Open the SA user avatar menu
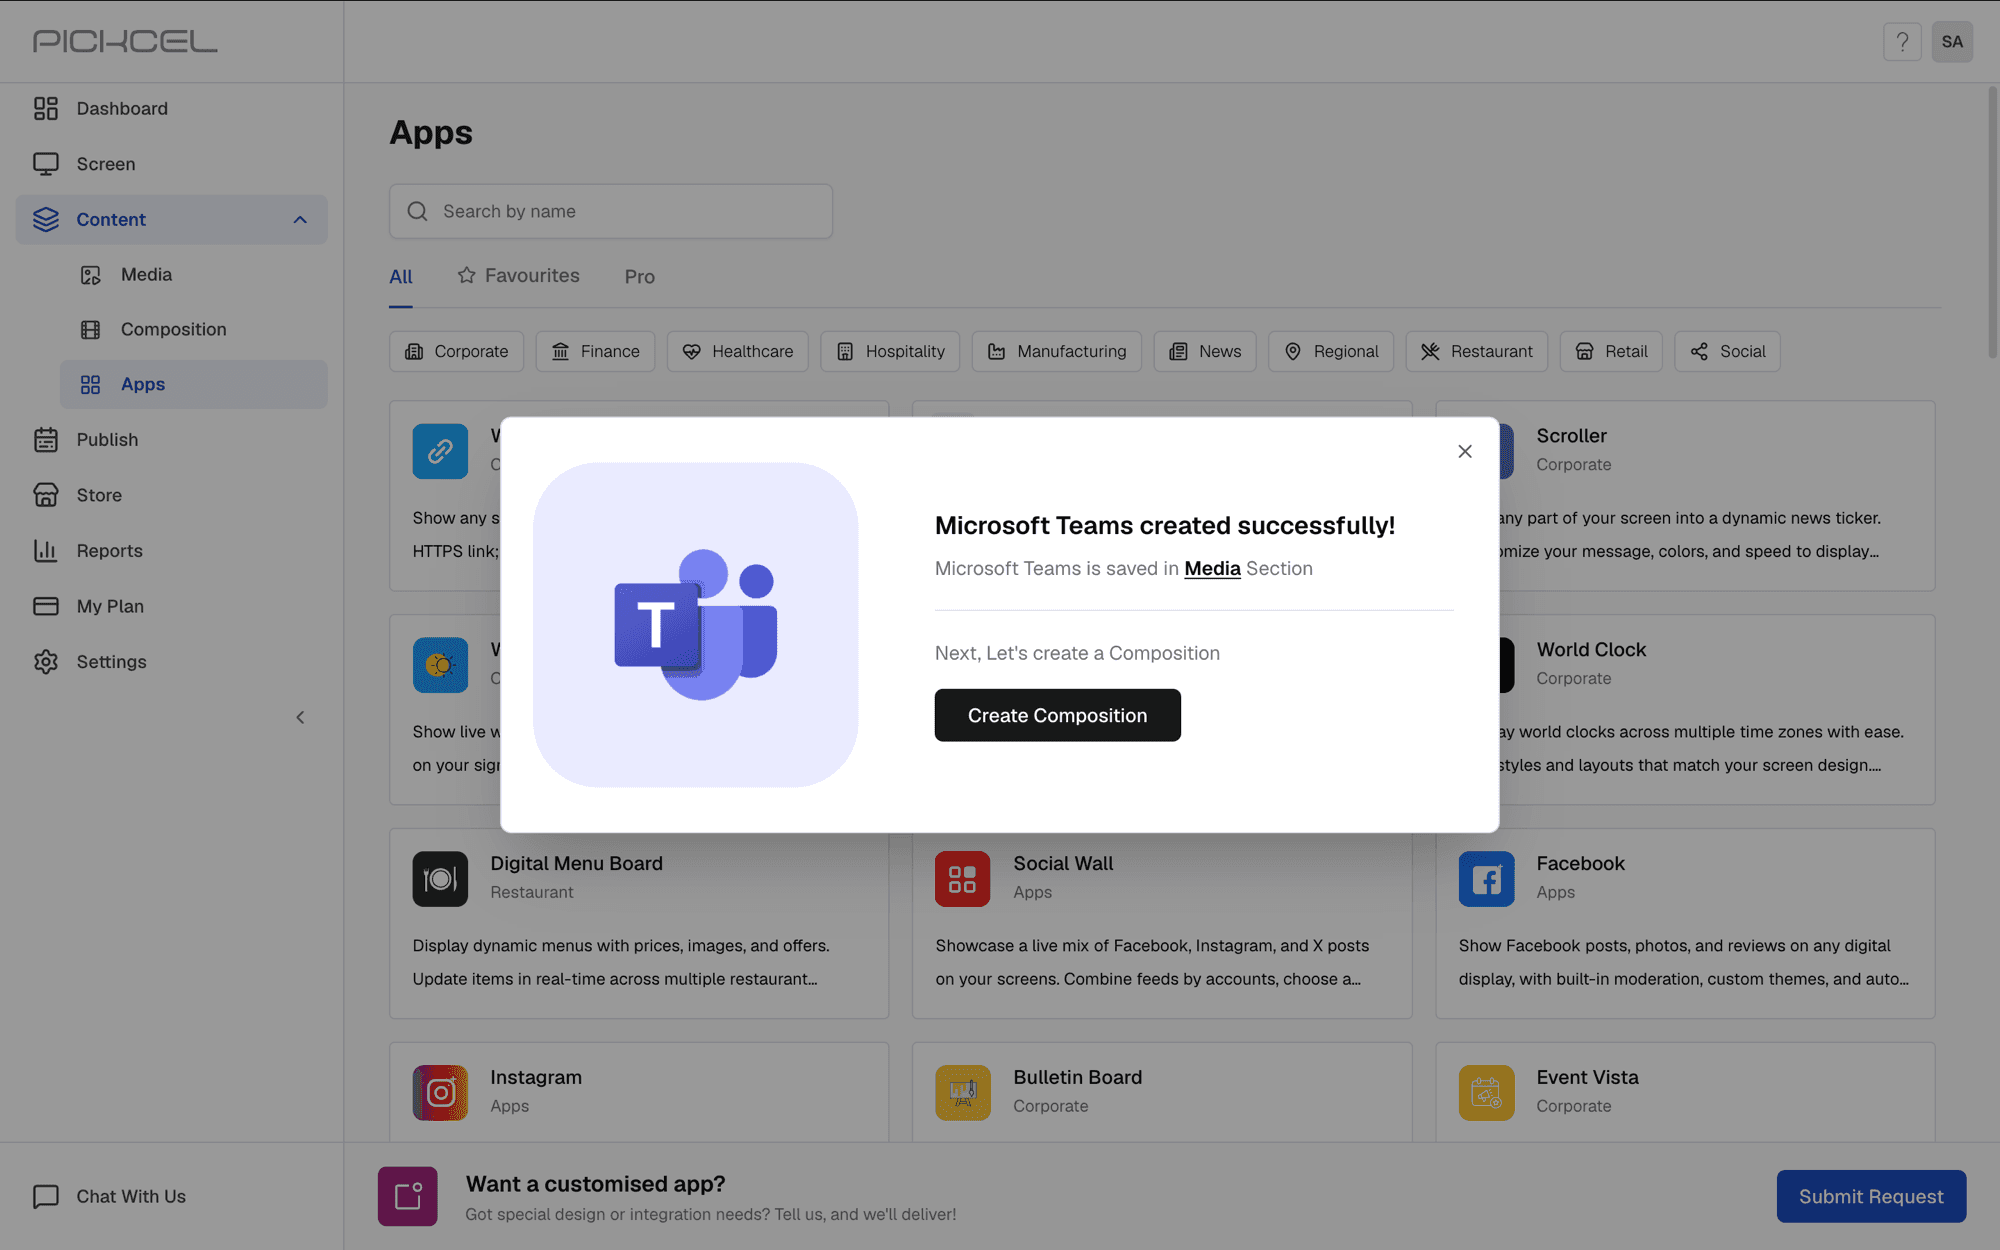 pyautogui.click(x=1952, y=42)
